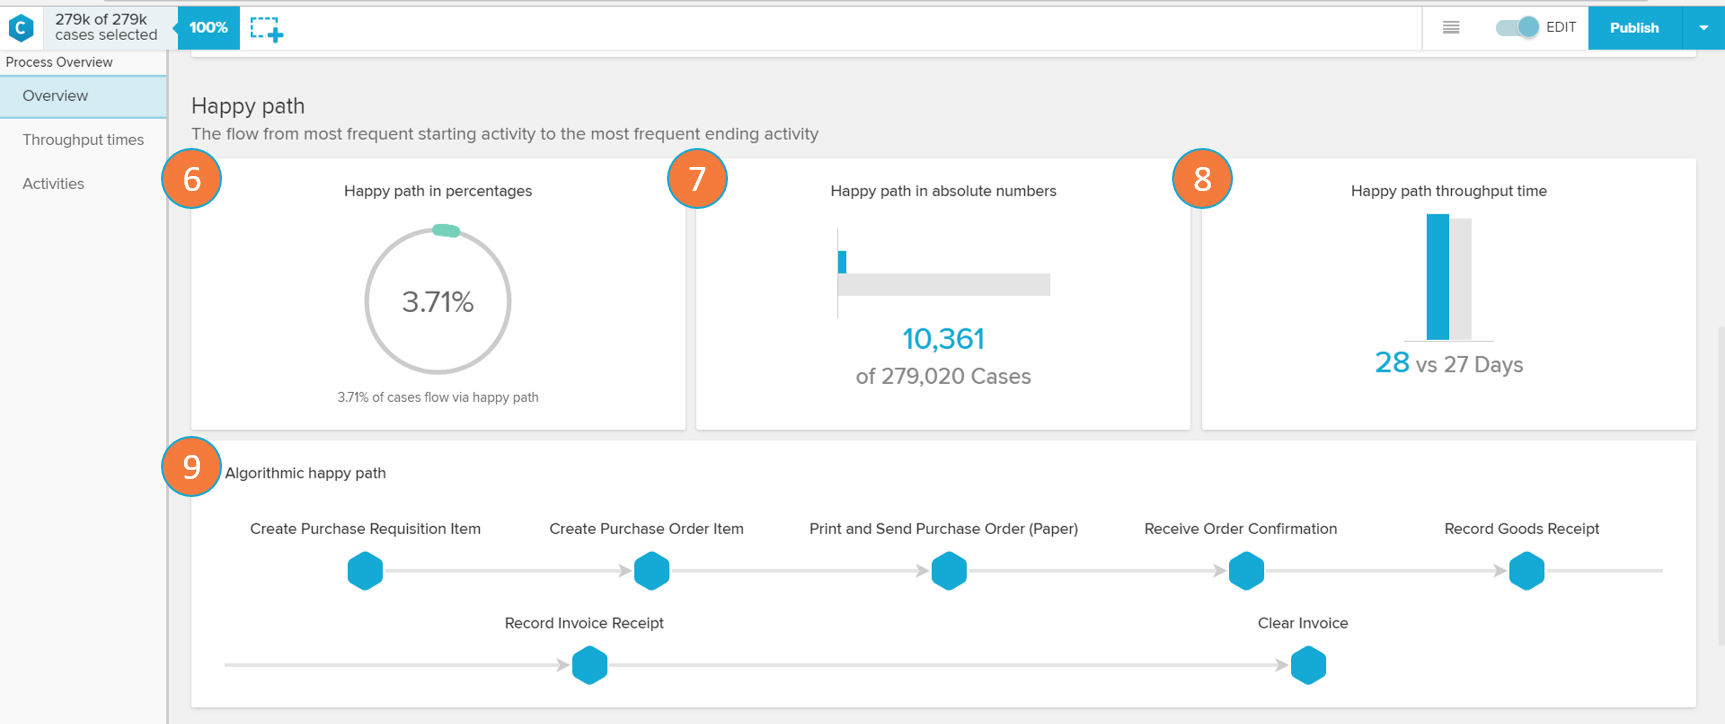Click the add selection icon
Image resolution: width=1725 pixels, height=724 pixels.
click(266, 29)
